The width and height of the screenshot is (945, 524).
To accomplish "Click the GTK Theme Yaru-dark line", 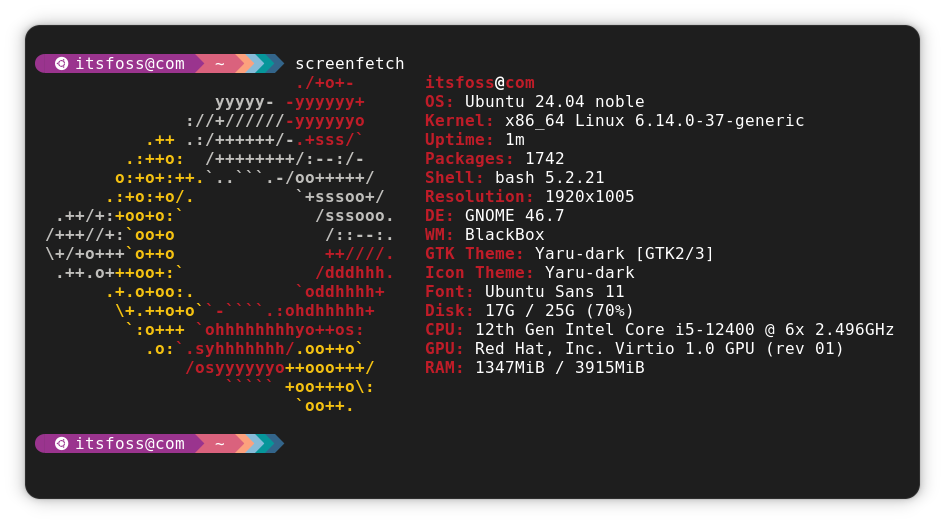I will (570, 254).
